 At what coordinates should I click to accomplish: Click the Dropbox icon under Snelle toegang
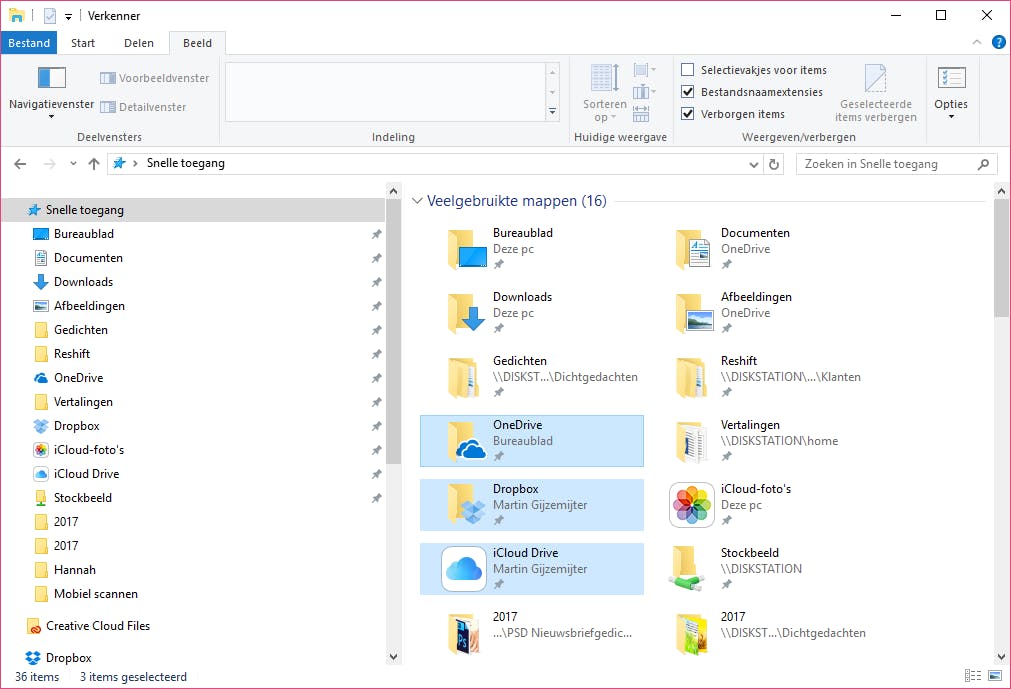pyautogui.click(x=41, y=426)
